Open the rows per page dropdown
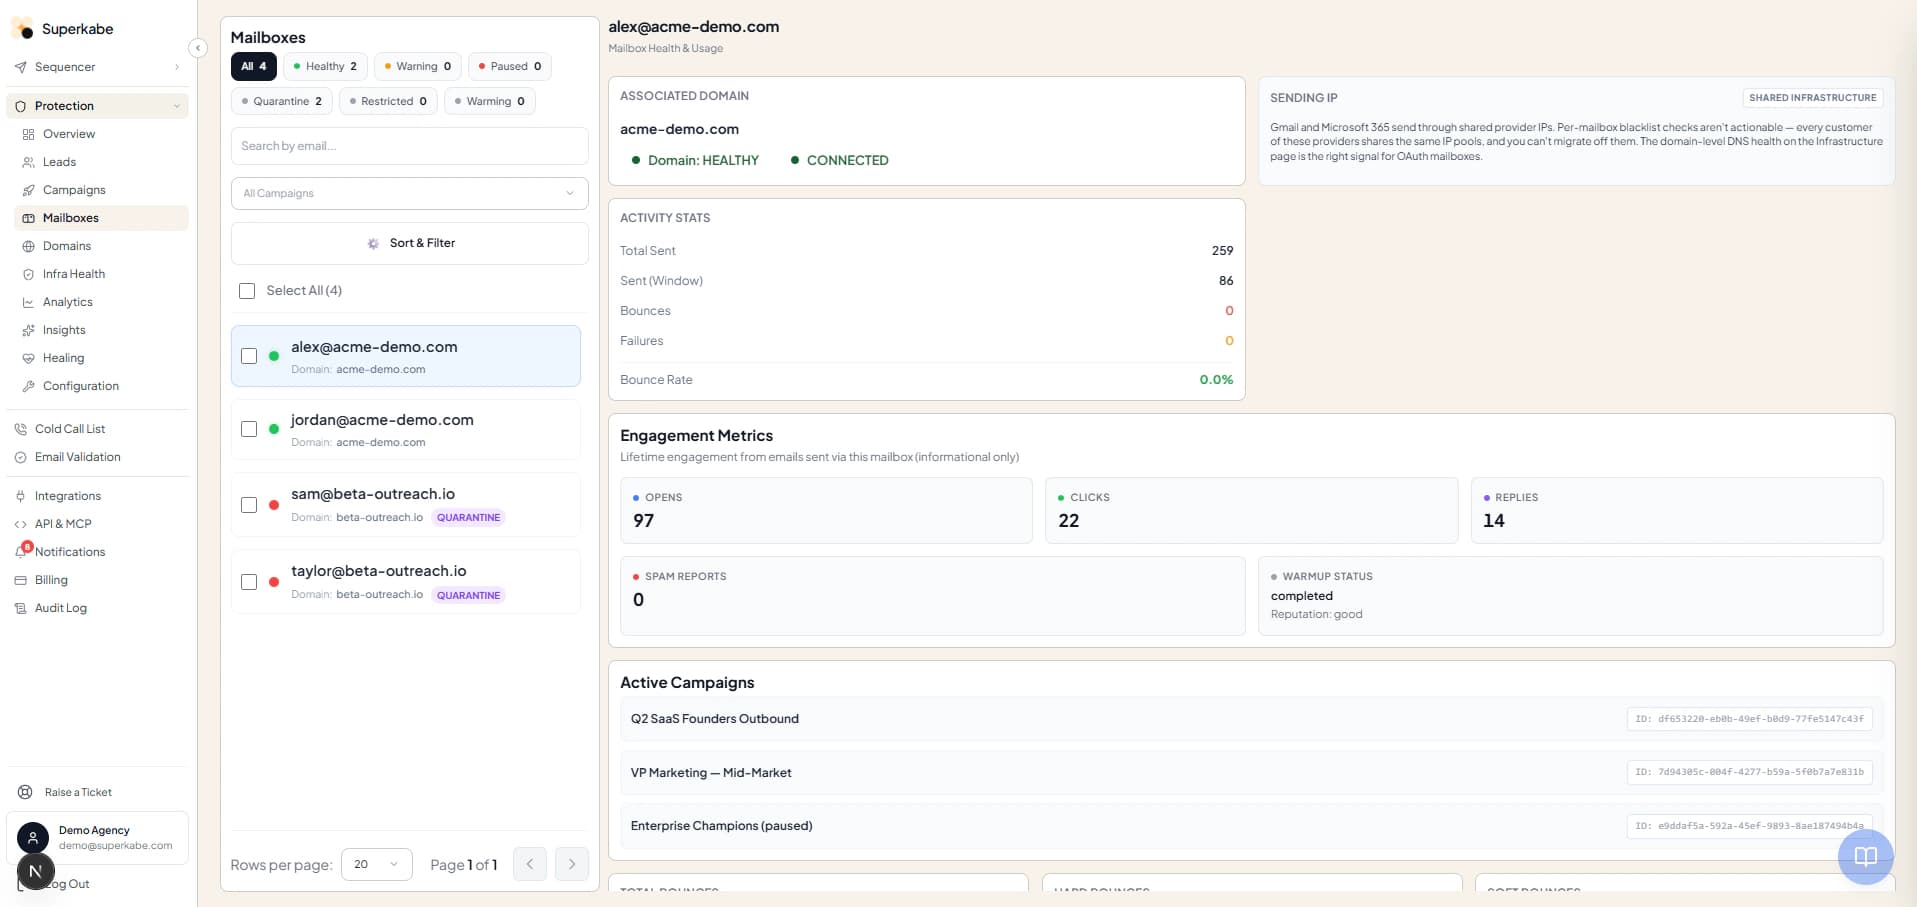Viewport: 1917px width, 907px height. (376, 864)
